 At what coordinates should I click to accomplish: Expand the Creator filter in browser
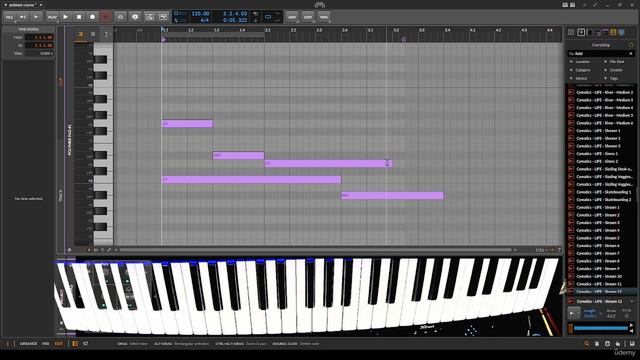[616, 70]
